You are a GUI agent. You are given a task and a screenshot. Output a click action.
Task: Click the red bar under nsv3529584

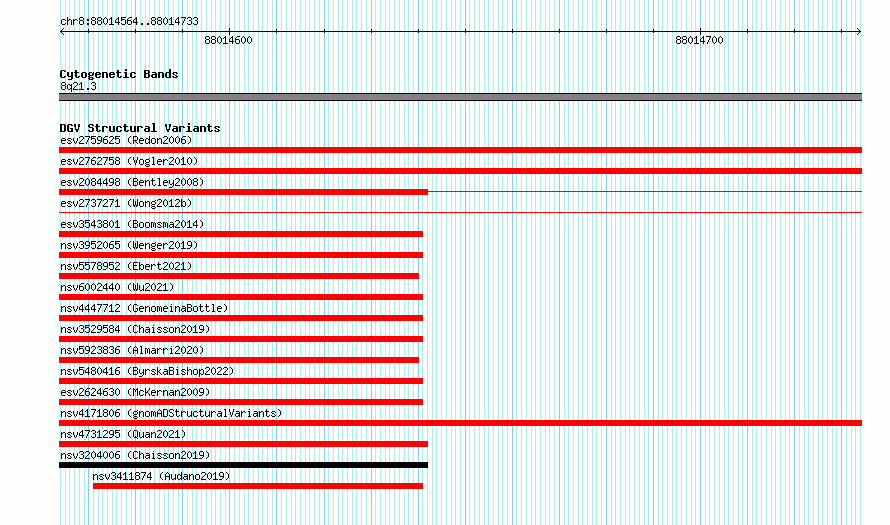click(241, 339)
